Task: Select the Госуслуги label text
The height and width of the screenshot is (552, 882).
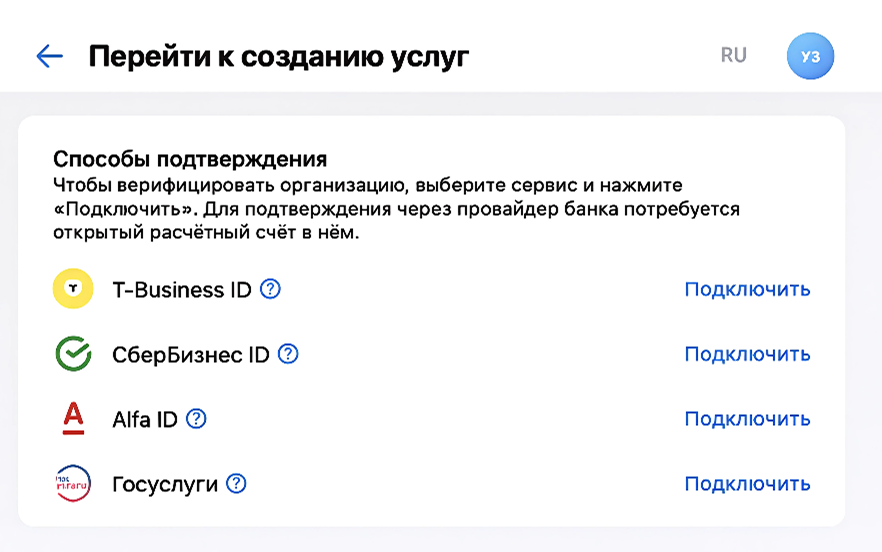Action: [x=165, y=485]
